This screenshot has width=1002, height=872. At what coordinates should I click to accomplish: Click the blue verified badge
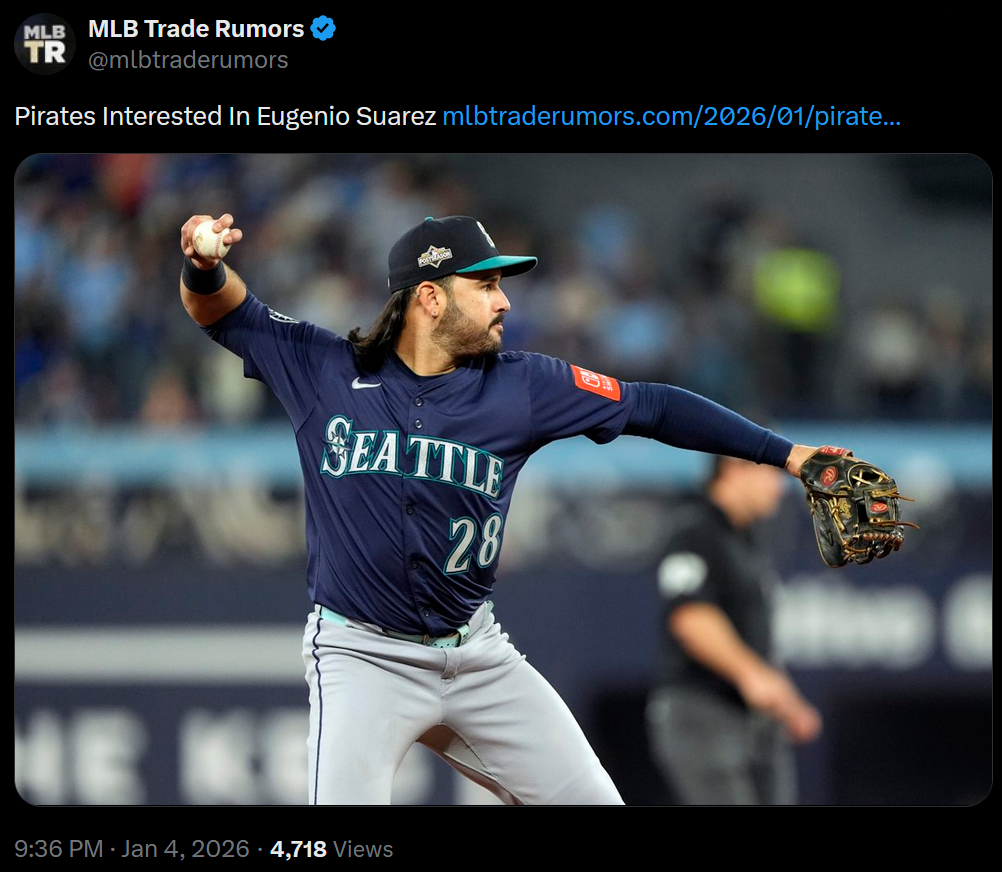click(323, 29)
